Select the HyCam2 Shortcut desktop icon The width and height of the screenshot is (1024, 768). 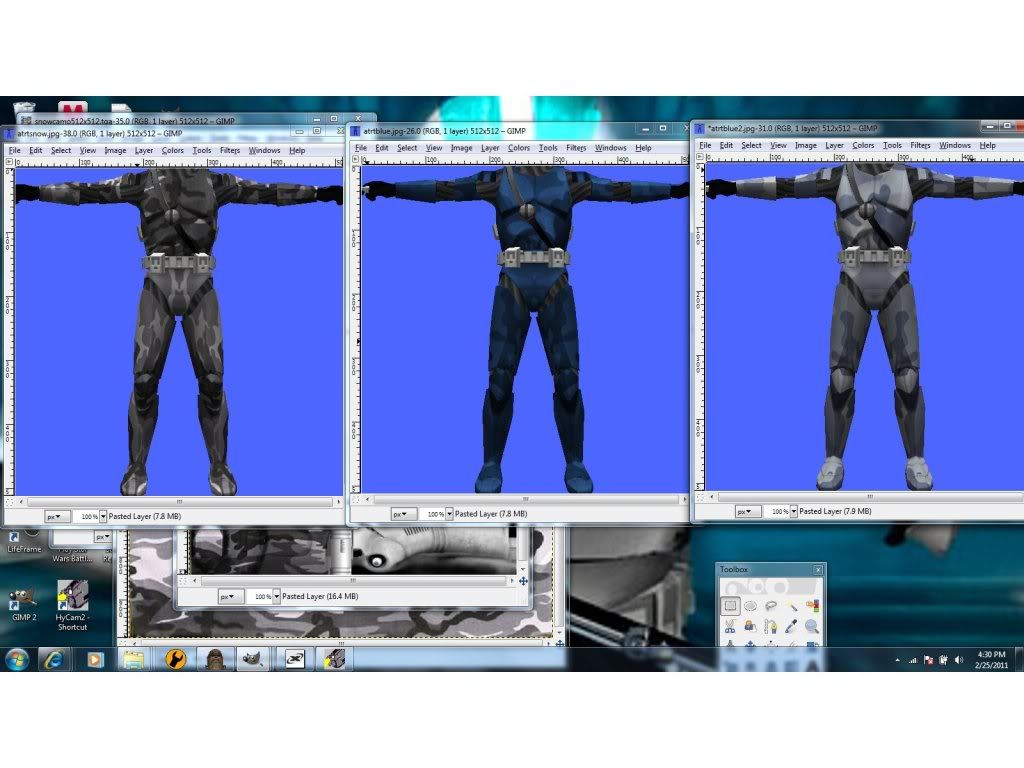(x=72, y=605)
